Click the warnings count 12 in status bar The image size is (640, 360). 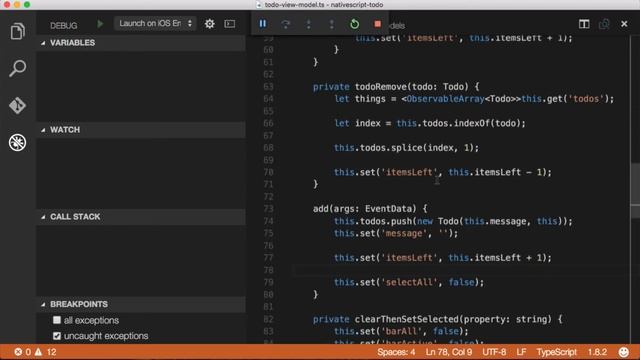tap(46, 352)
